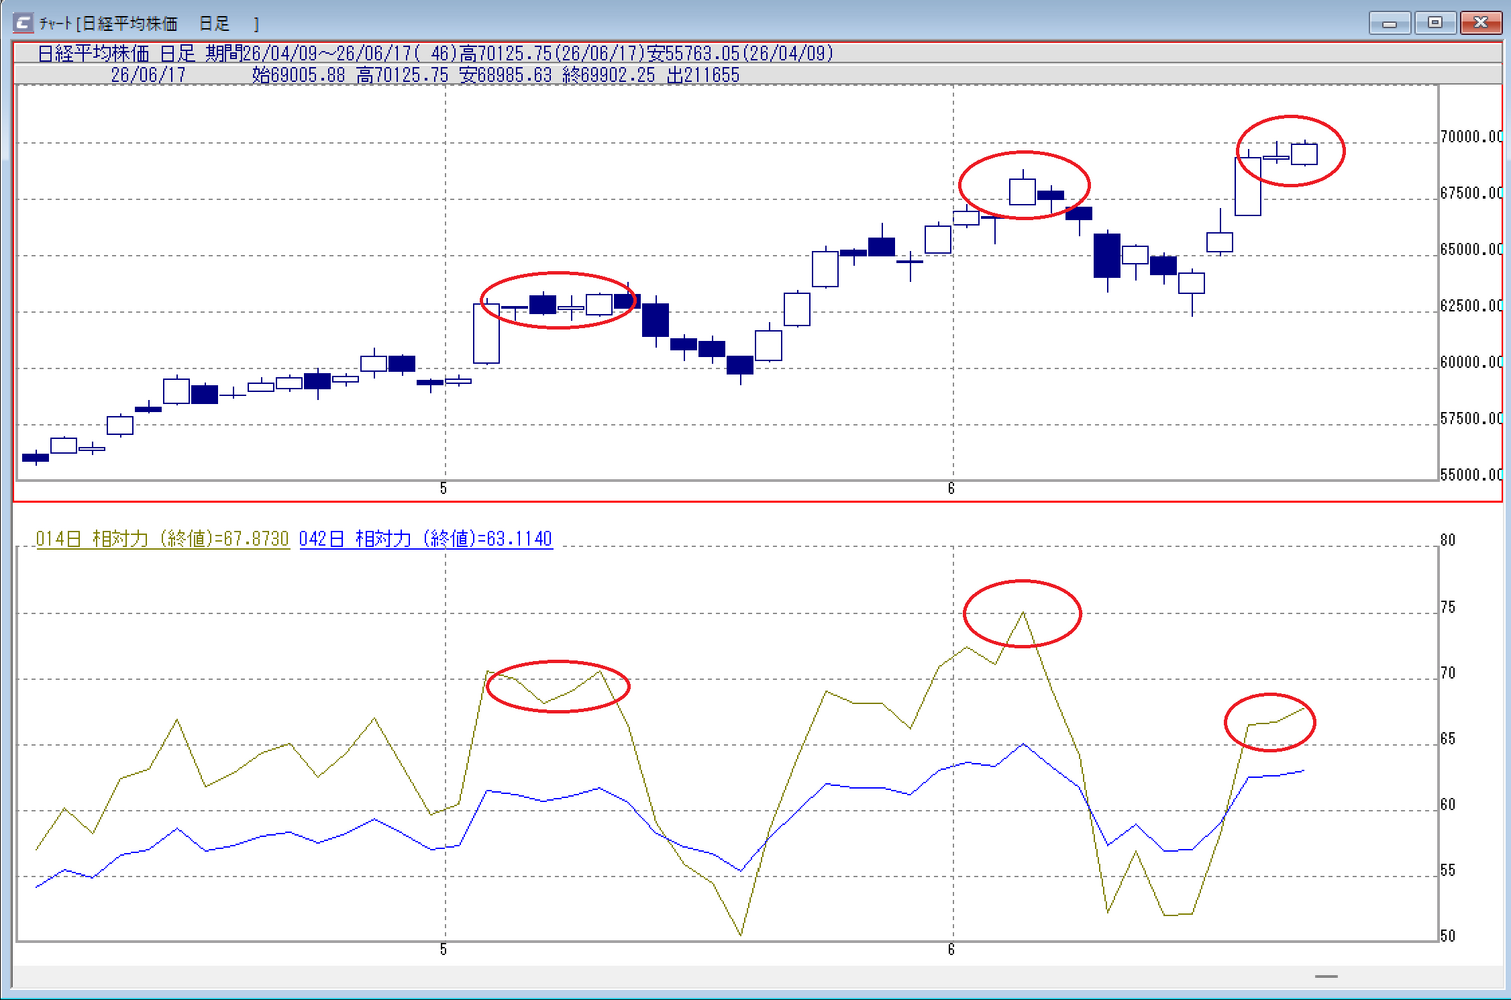
Task: Click the 60 level on RSI axis
Action: [x=1448, y=805]
